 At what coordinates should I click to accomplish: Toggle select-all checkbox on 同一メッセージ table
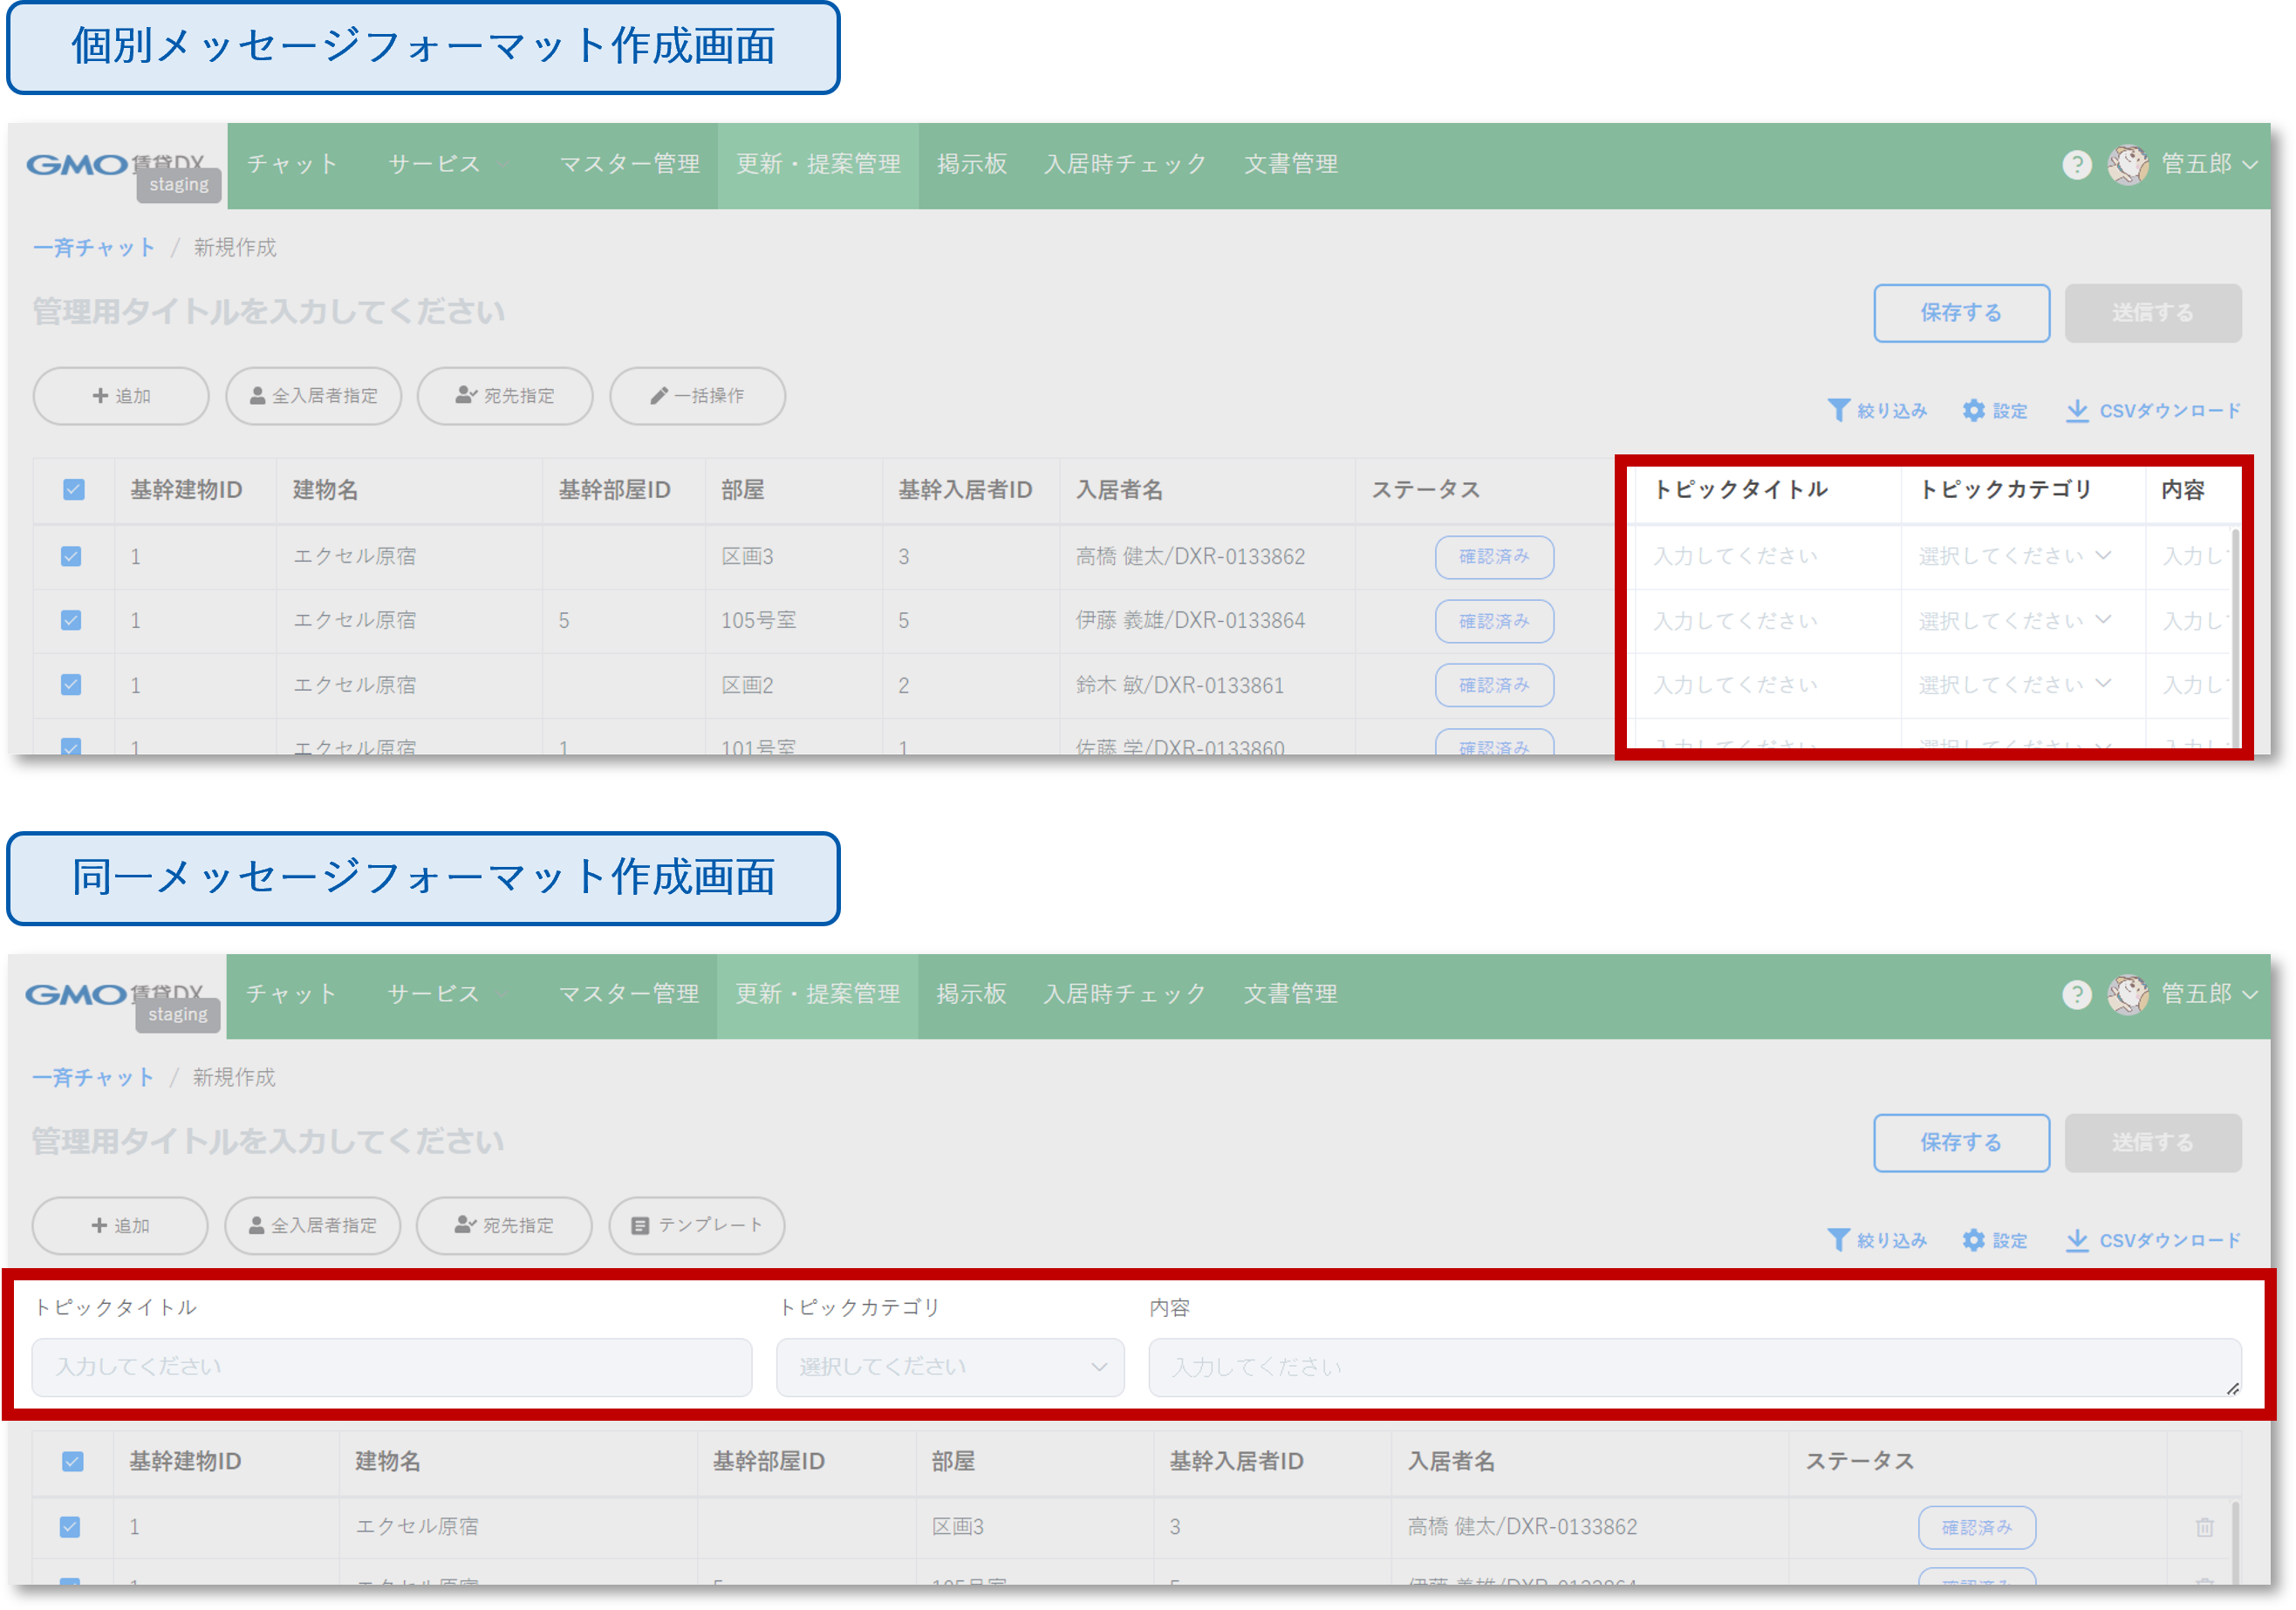[72, 1462]
